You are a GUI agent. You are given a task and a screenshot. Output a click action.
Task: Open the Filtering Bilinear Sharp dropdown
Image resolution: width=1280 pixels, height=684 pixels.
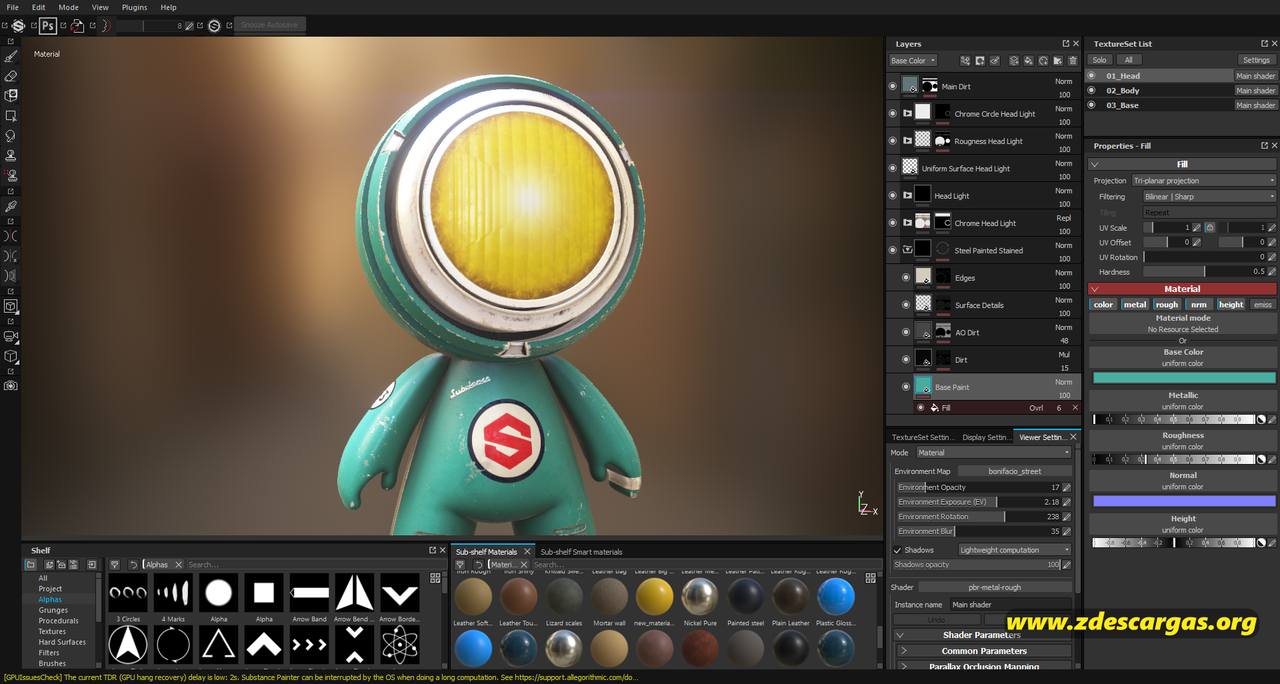[x=1209, y=197]
